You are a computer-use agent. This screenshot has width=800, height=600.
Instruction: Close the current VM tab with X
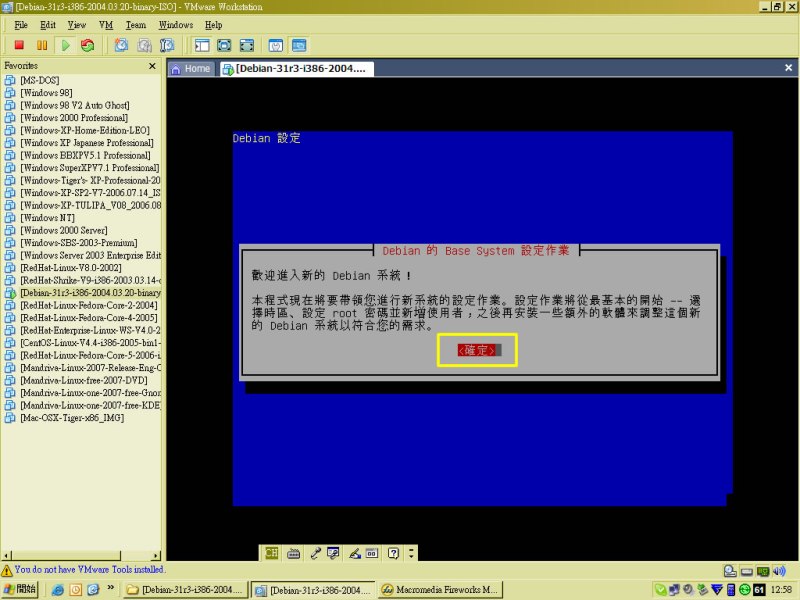(x=788, y=67)
